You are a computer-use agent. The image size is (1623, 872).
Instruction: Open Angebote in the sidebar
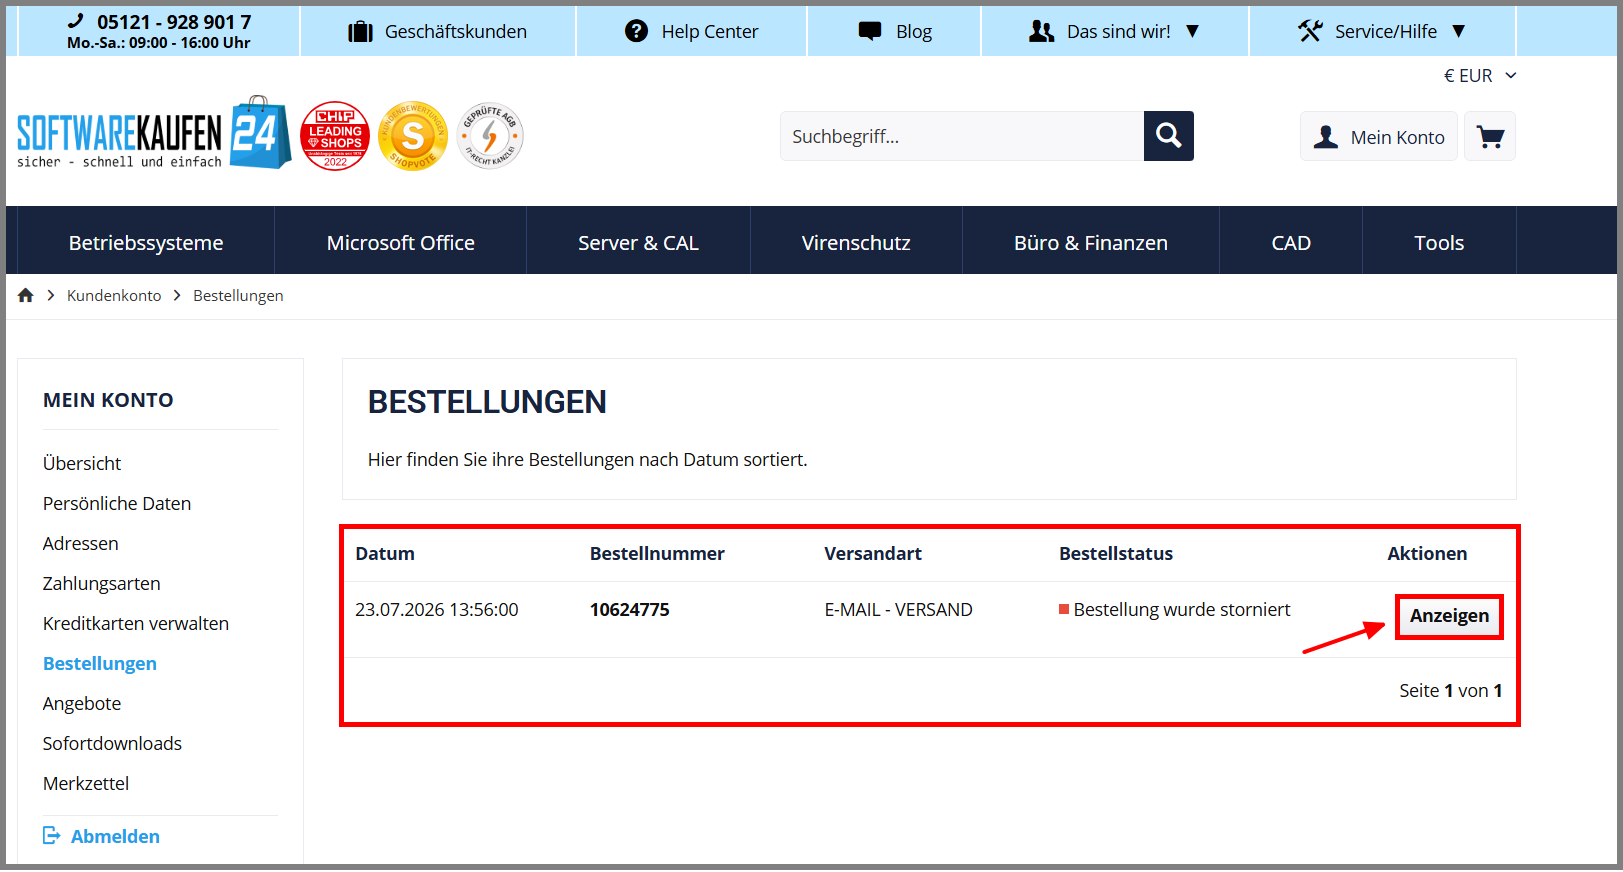(x=82, y=703)
